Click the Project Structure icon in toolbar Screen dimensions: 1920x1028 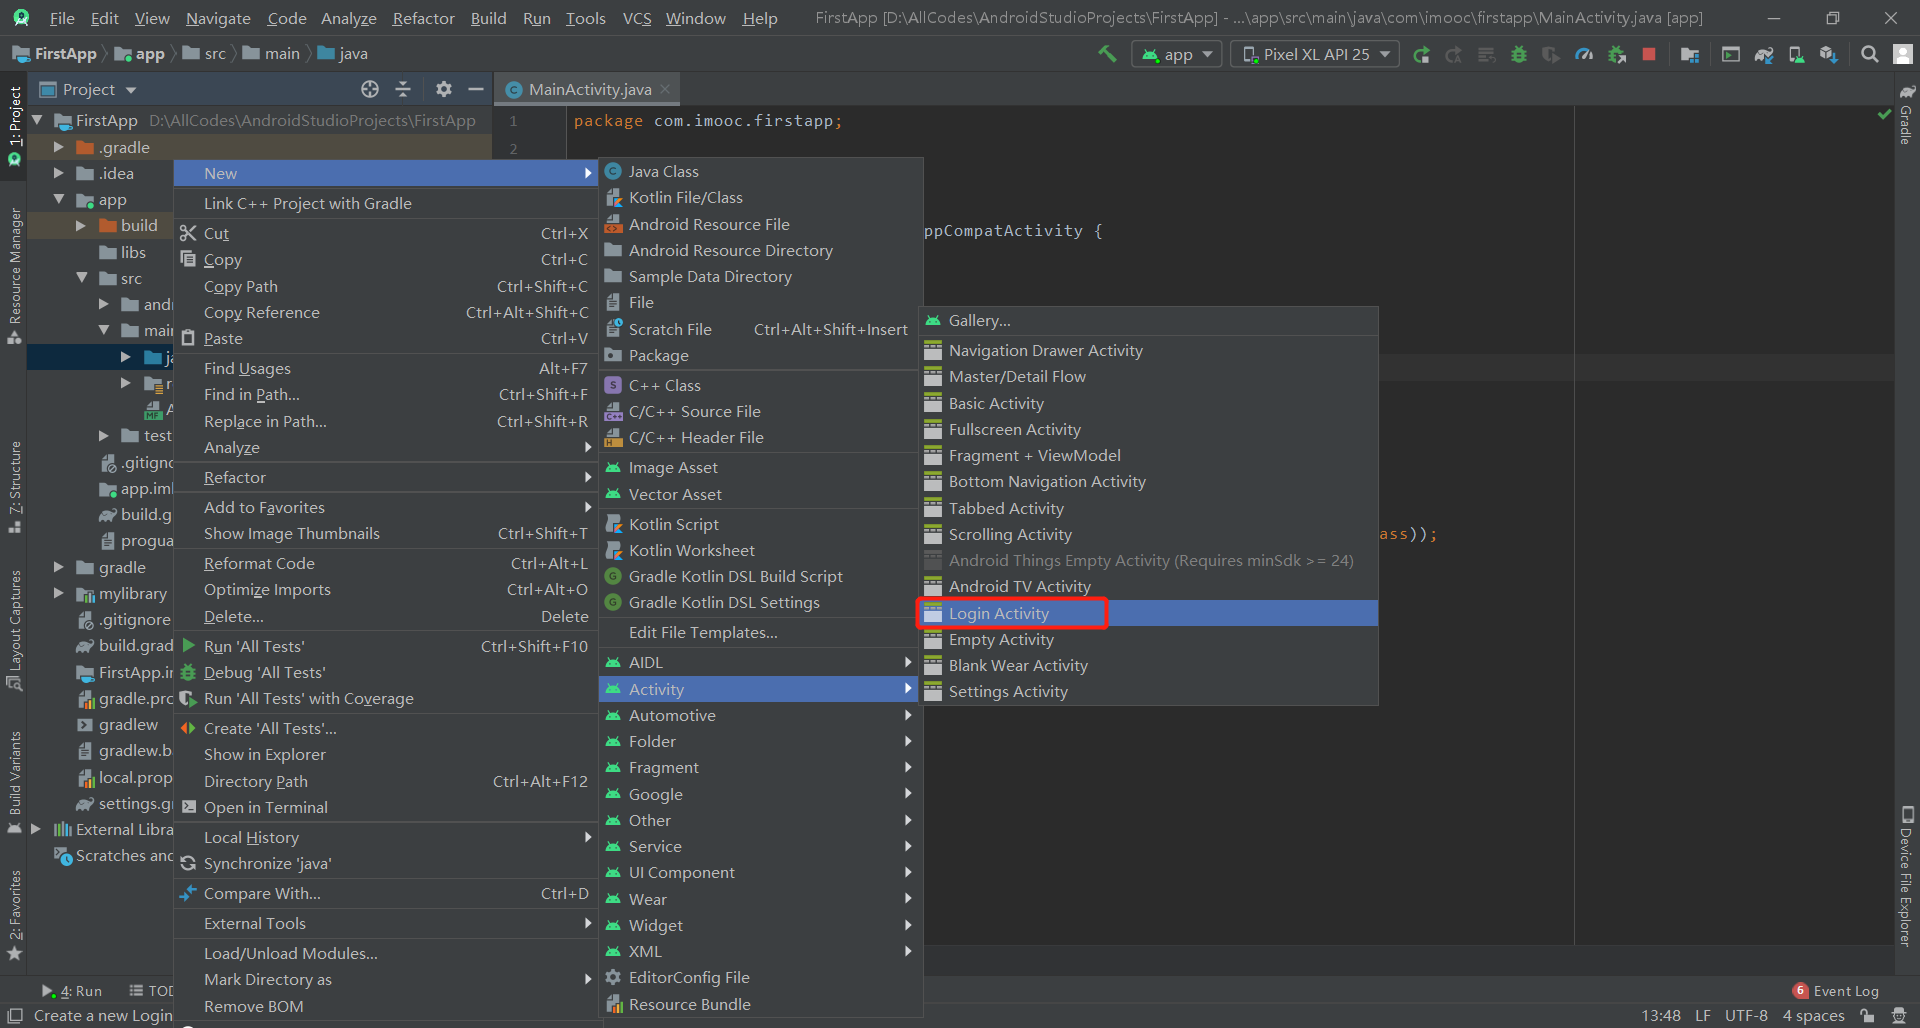point(1690,55)
